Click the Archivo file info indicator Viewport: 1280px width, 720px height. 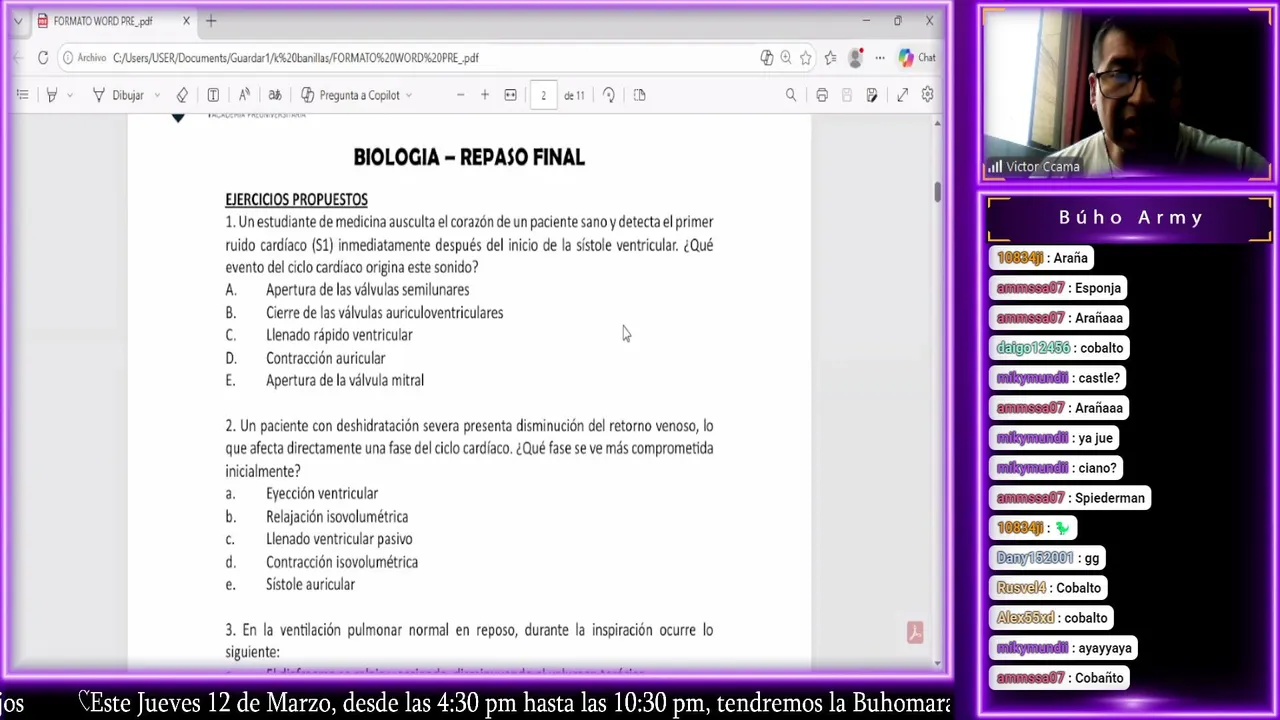pos(84,58)
